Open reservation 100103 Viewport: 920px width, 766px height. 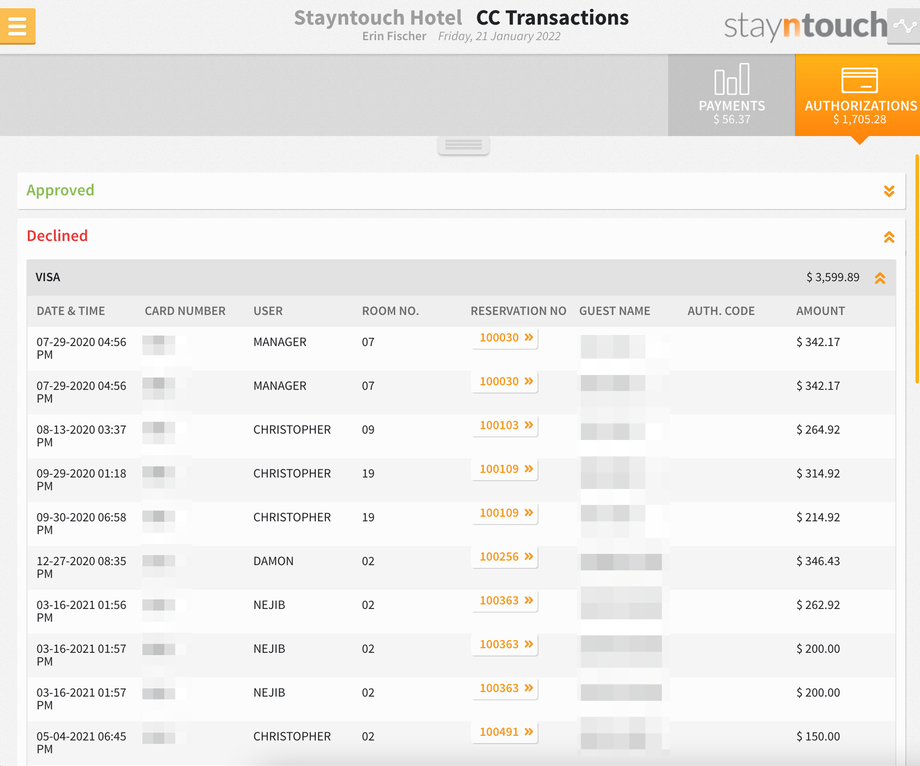(506, 426)
